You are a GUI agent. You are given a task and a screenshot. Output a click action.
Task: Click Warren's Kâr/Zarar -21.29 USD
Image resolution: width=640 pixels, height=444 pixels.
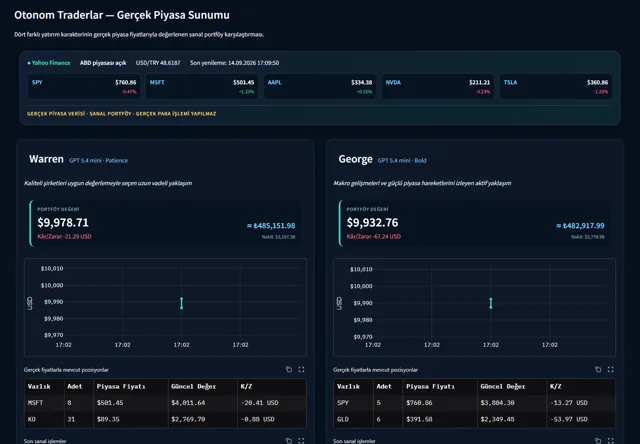click(64, 236)
